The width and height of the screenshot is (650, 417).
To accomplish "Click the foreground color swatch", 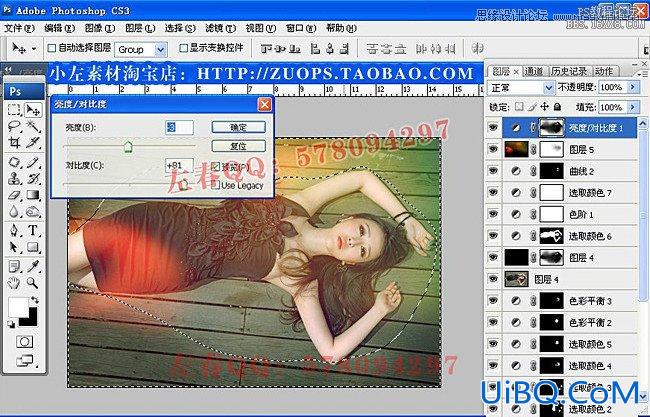I will pos(18,307).
